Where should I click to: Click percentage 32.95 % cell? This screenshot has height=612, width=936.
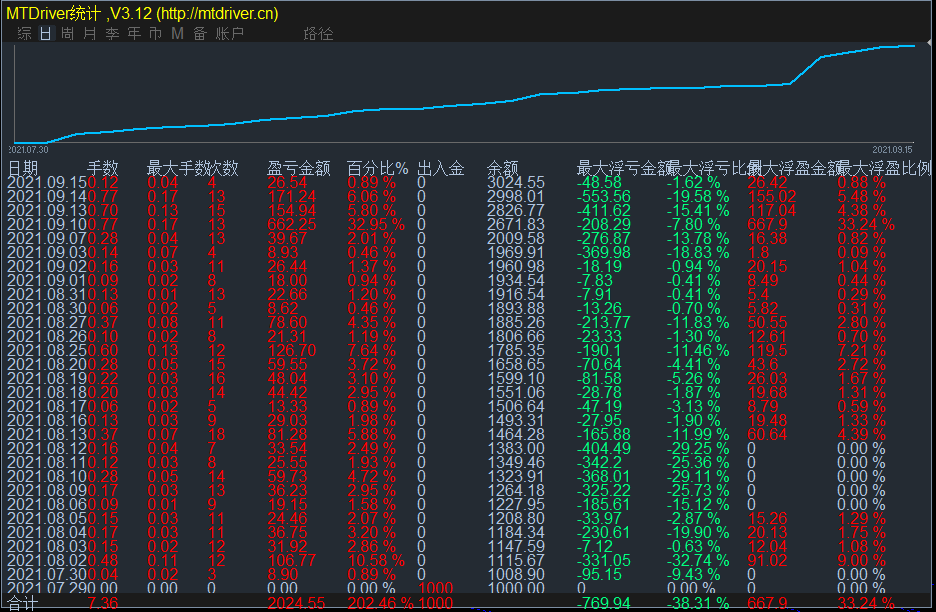(x=376, y=224)
